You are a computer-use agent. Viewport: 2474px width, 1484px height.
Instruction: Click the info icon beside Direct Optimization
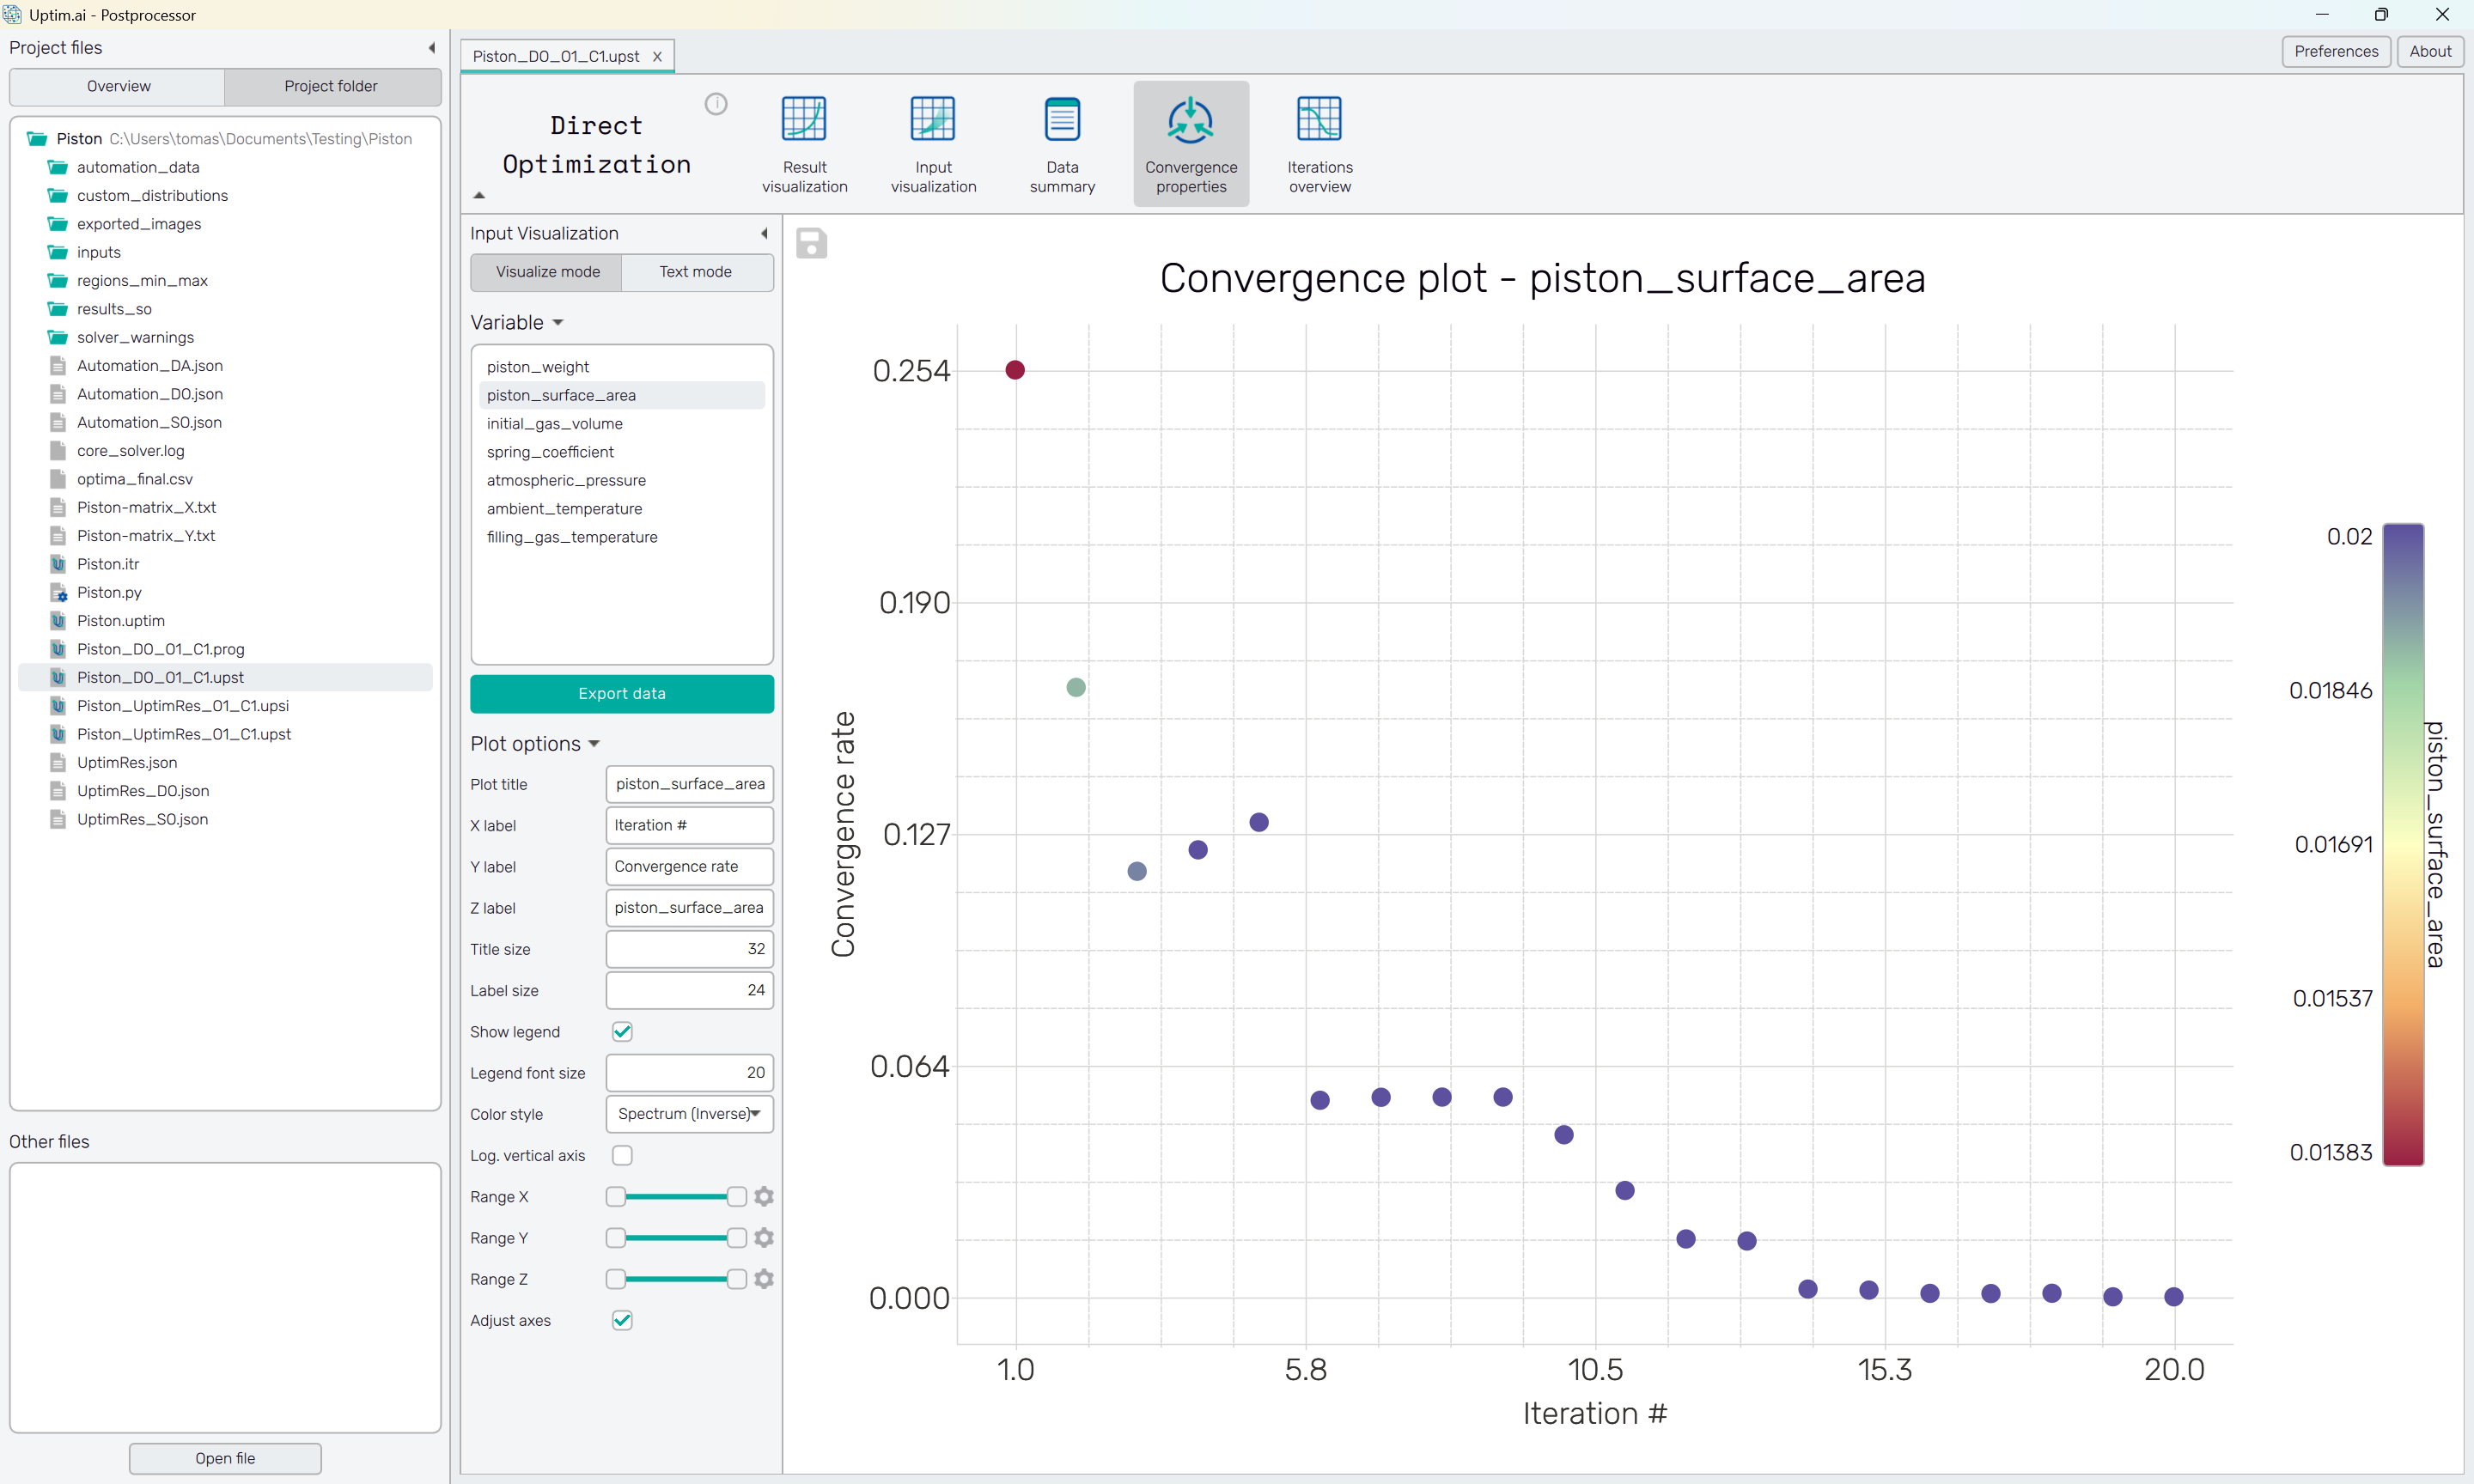tap(715, 104)
